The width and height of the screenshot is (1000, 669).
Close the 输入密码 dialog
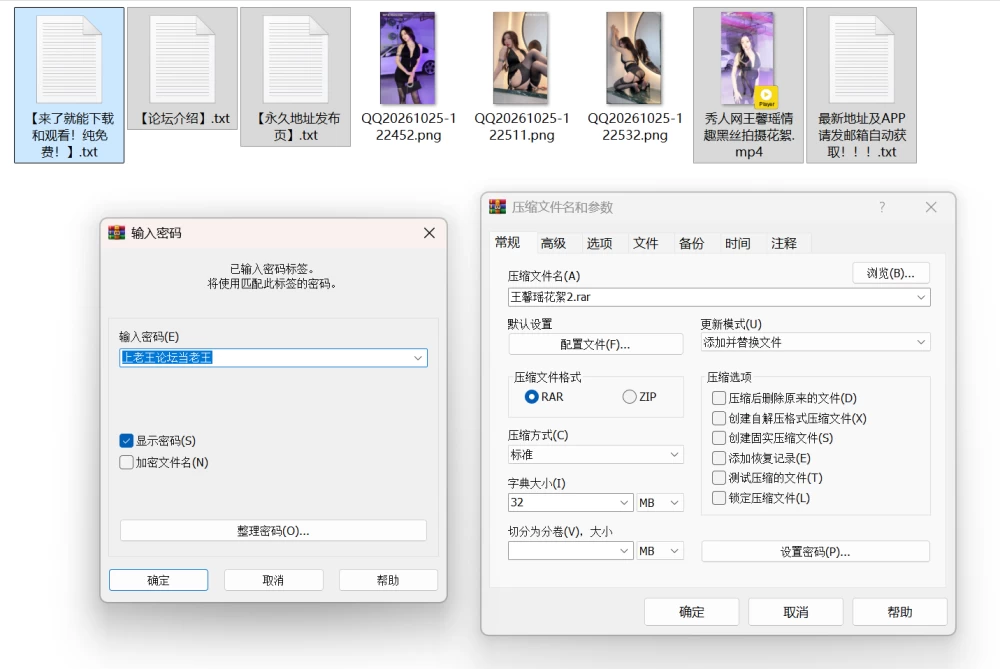pos(429,233)
